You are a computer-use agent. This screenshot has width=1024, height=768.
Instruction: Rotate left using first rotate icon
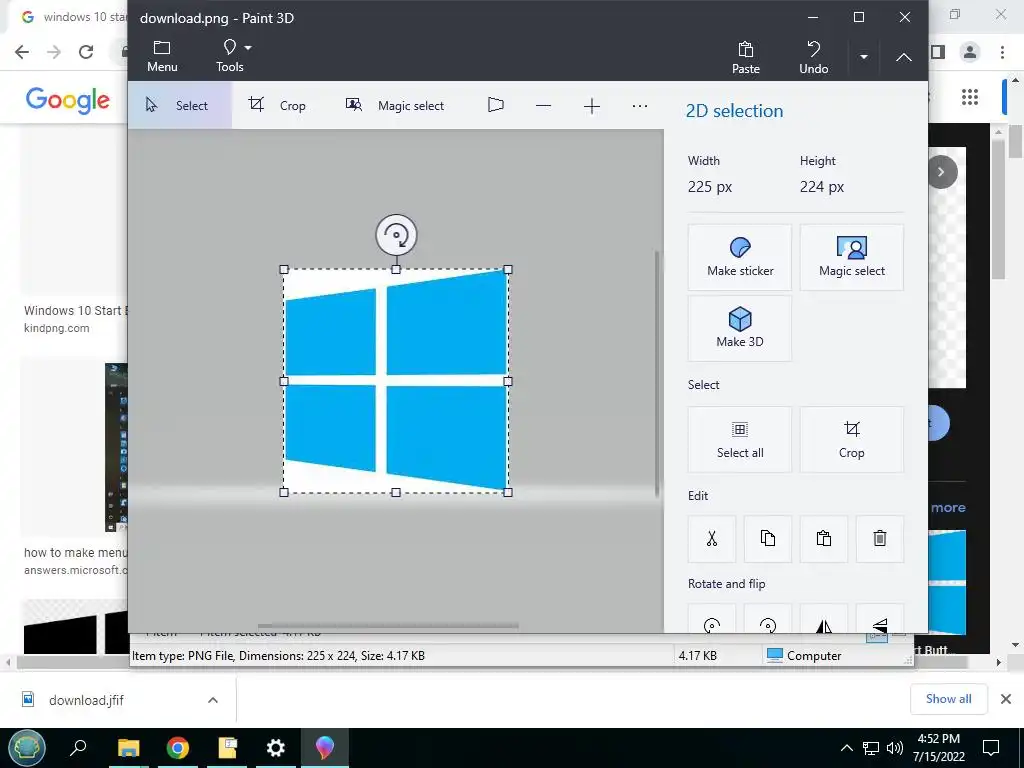(712, 619)
